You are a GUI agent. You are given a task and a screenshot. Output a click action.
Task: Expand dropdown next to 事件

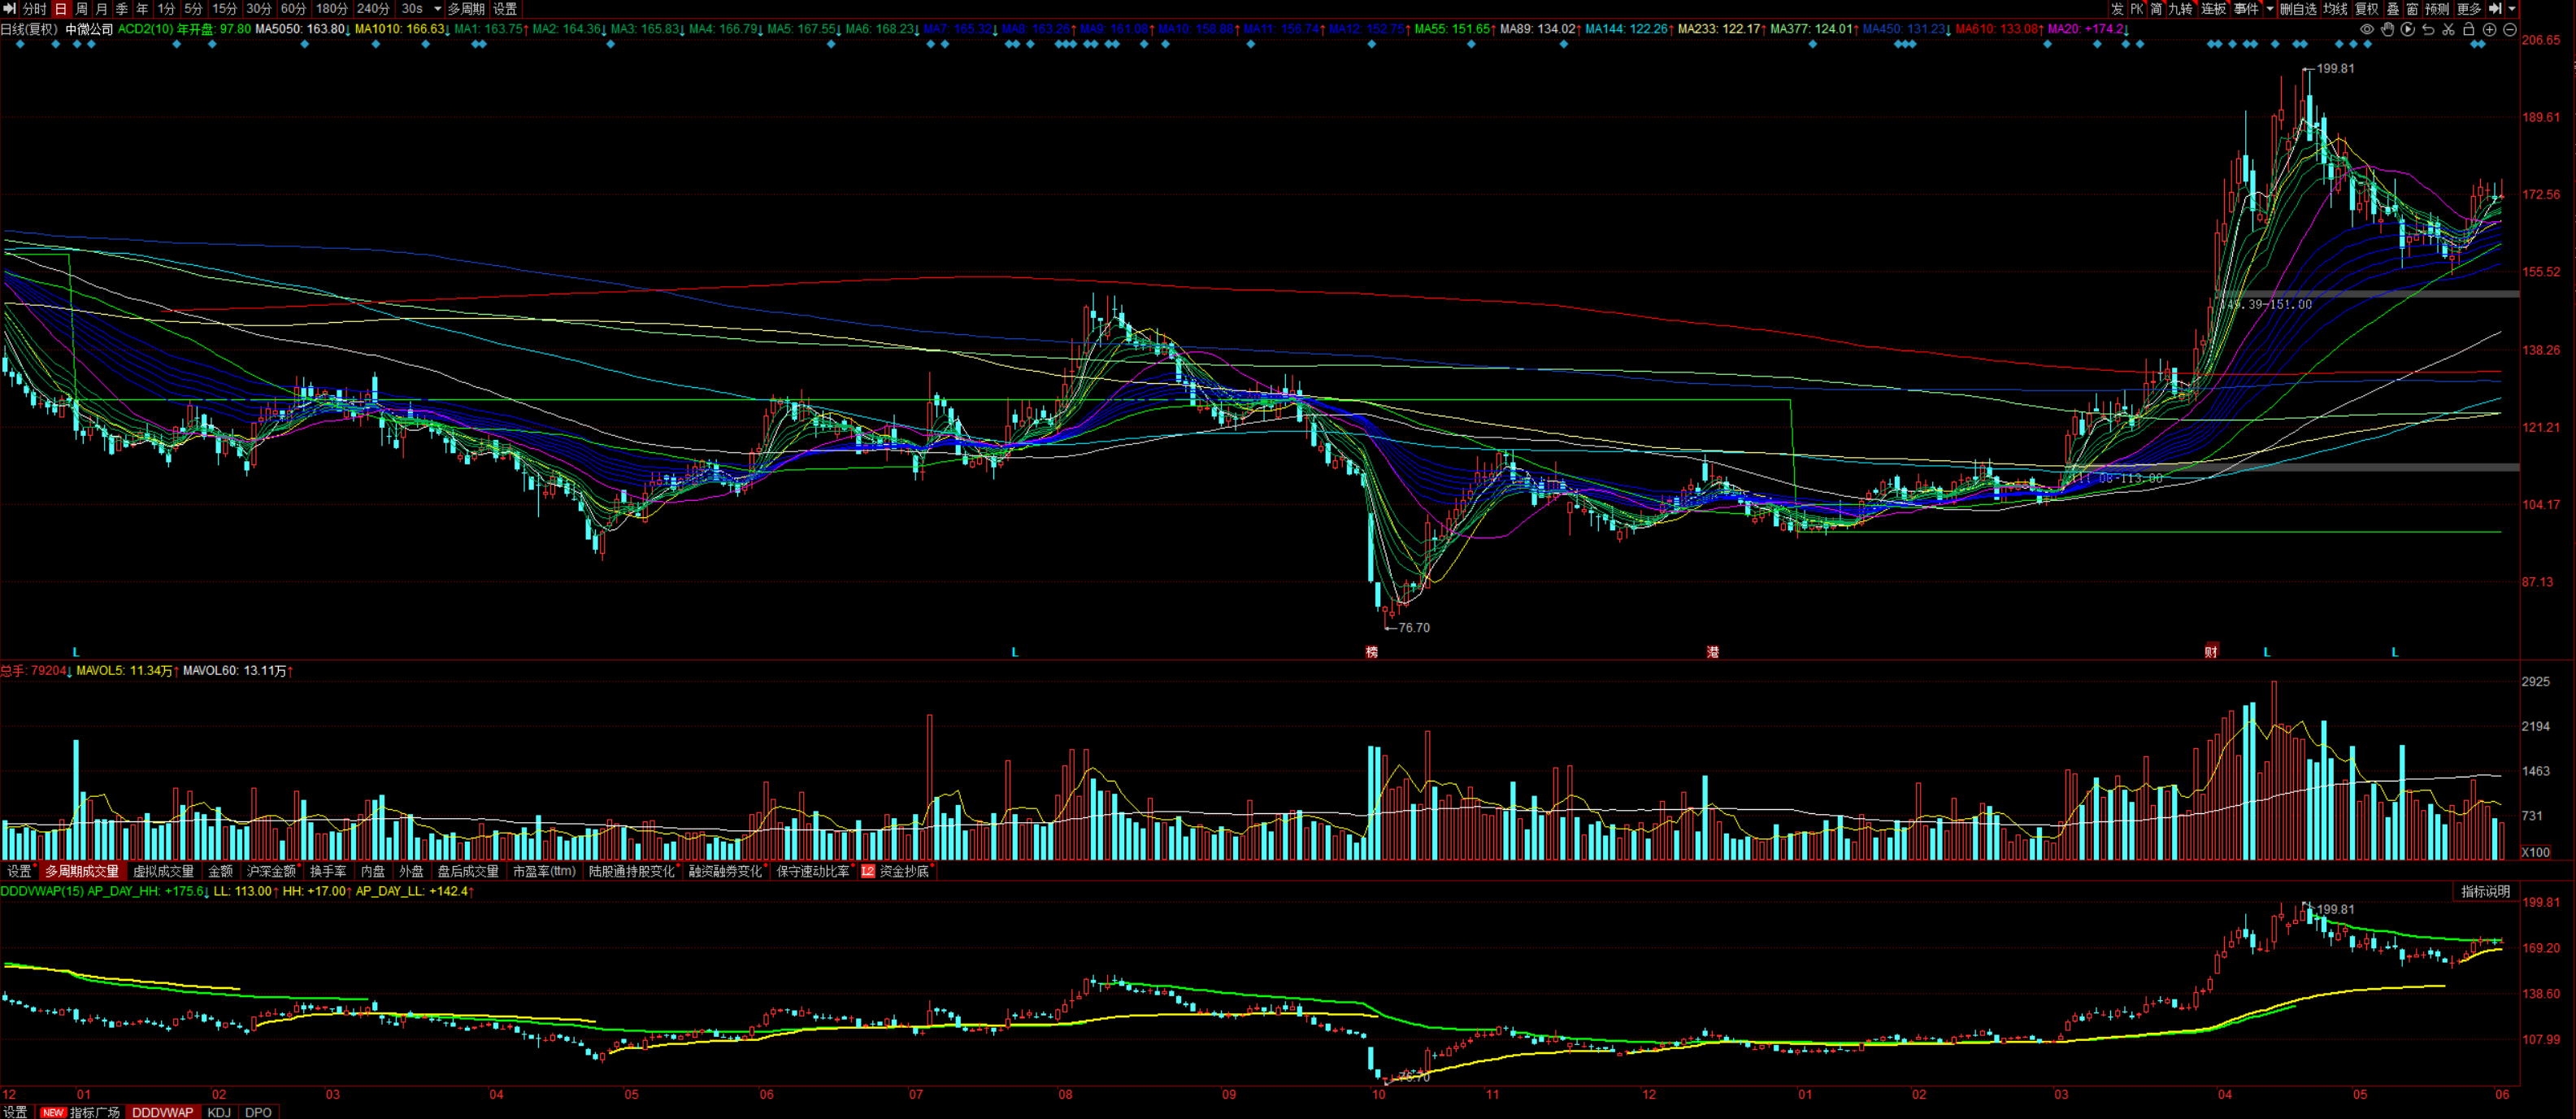point(2269,9)
